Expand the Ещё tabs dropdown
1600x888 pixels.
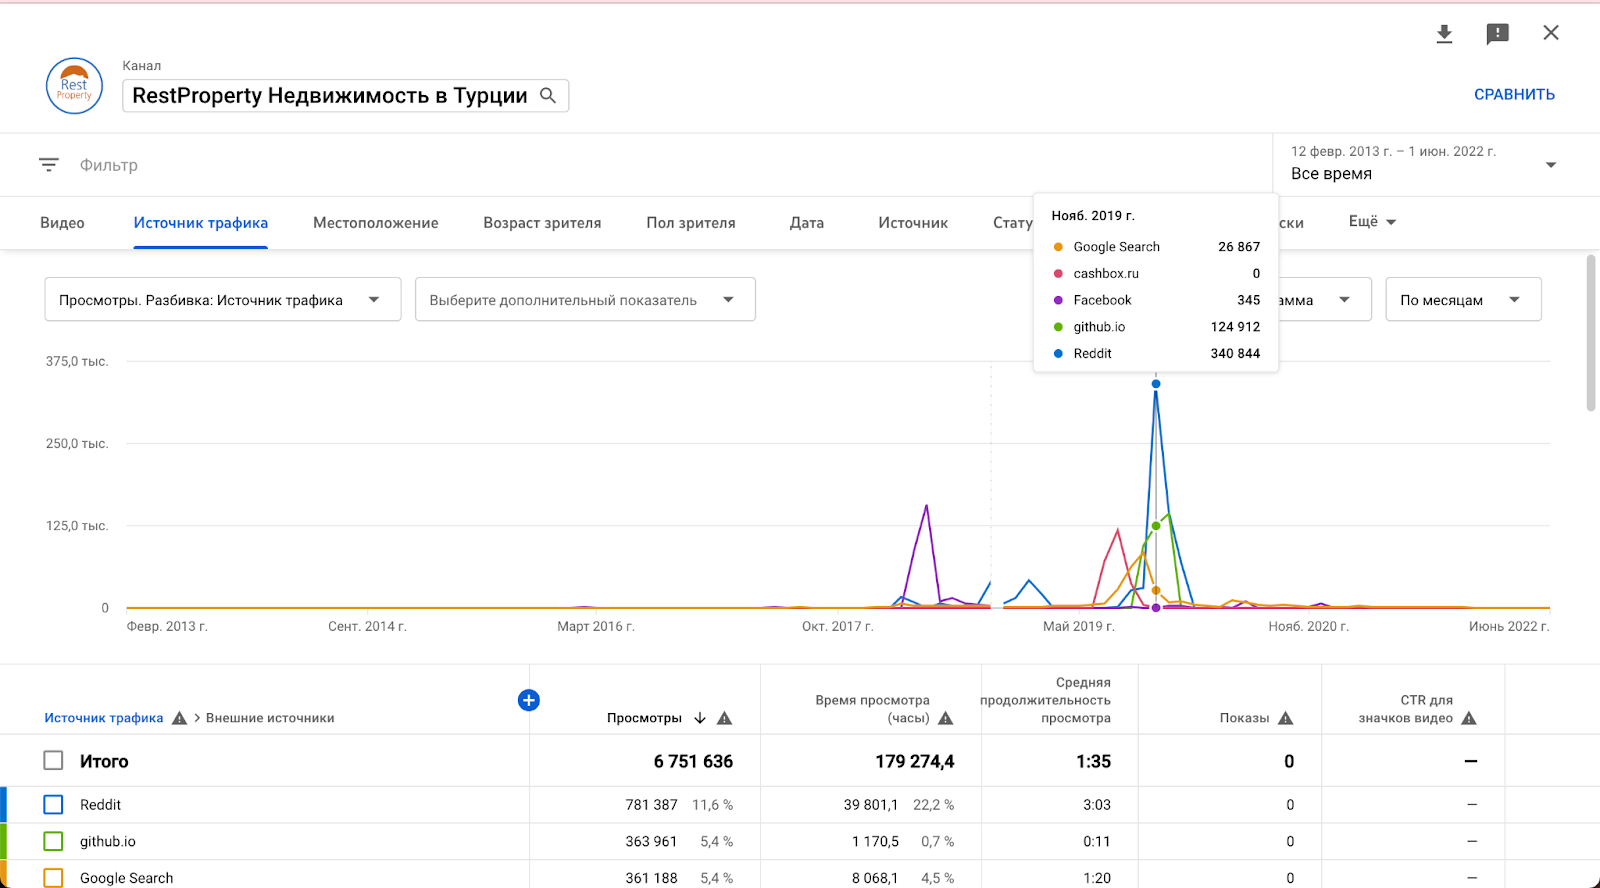click(x=1372, y=222)
